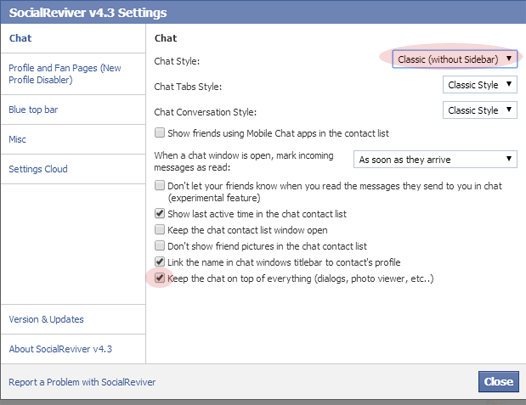Click the SocialReviver v4.3 Settings title
Screen dimensions: 526x405
(x=88, y=13)
